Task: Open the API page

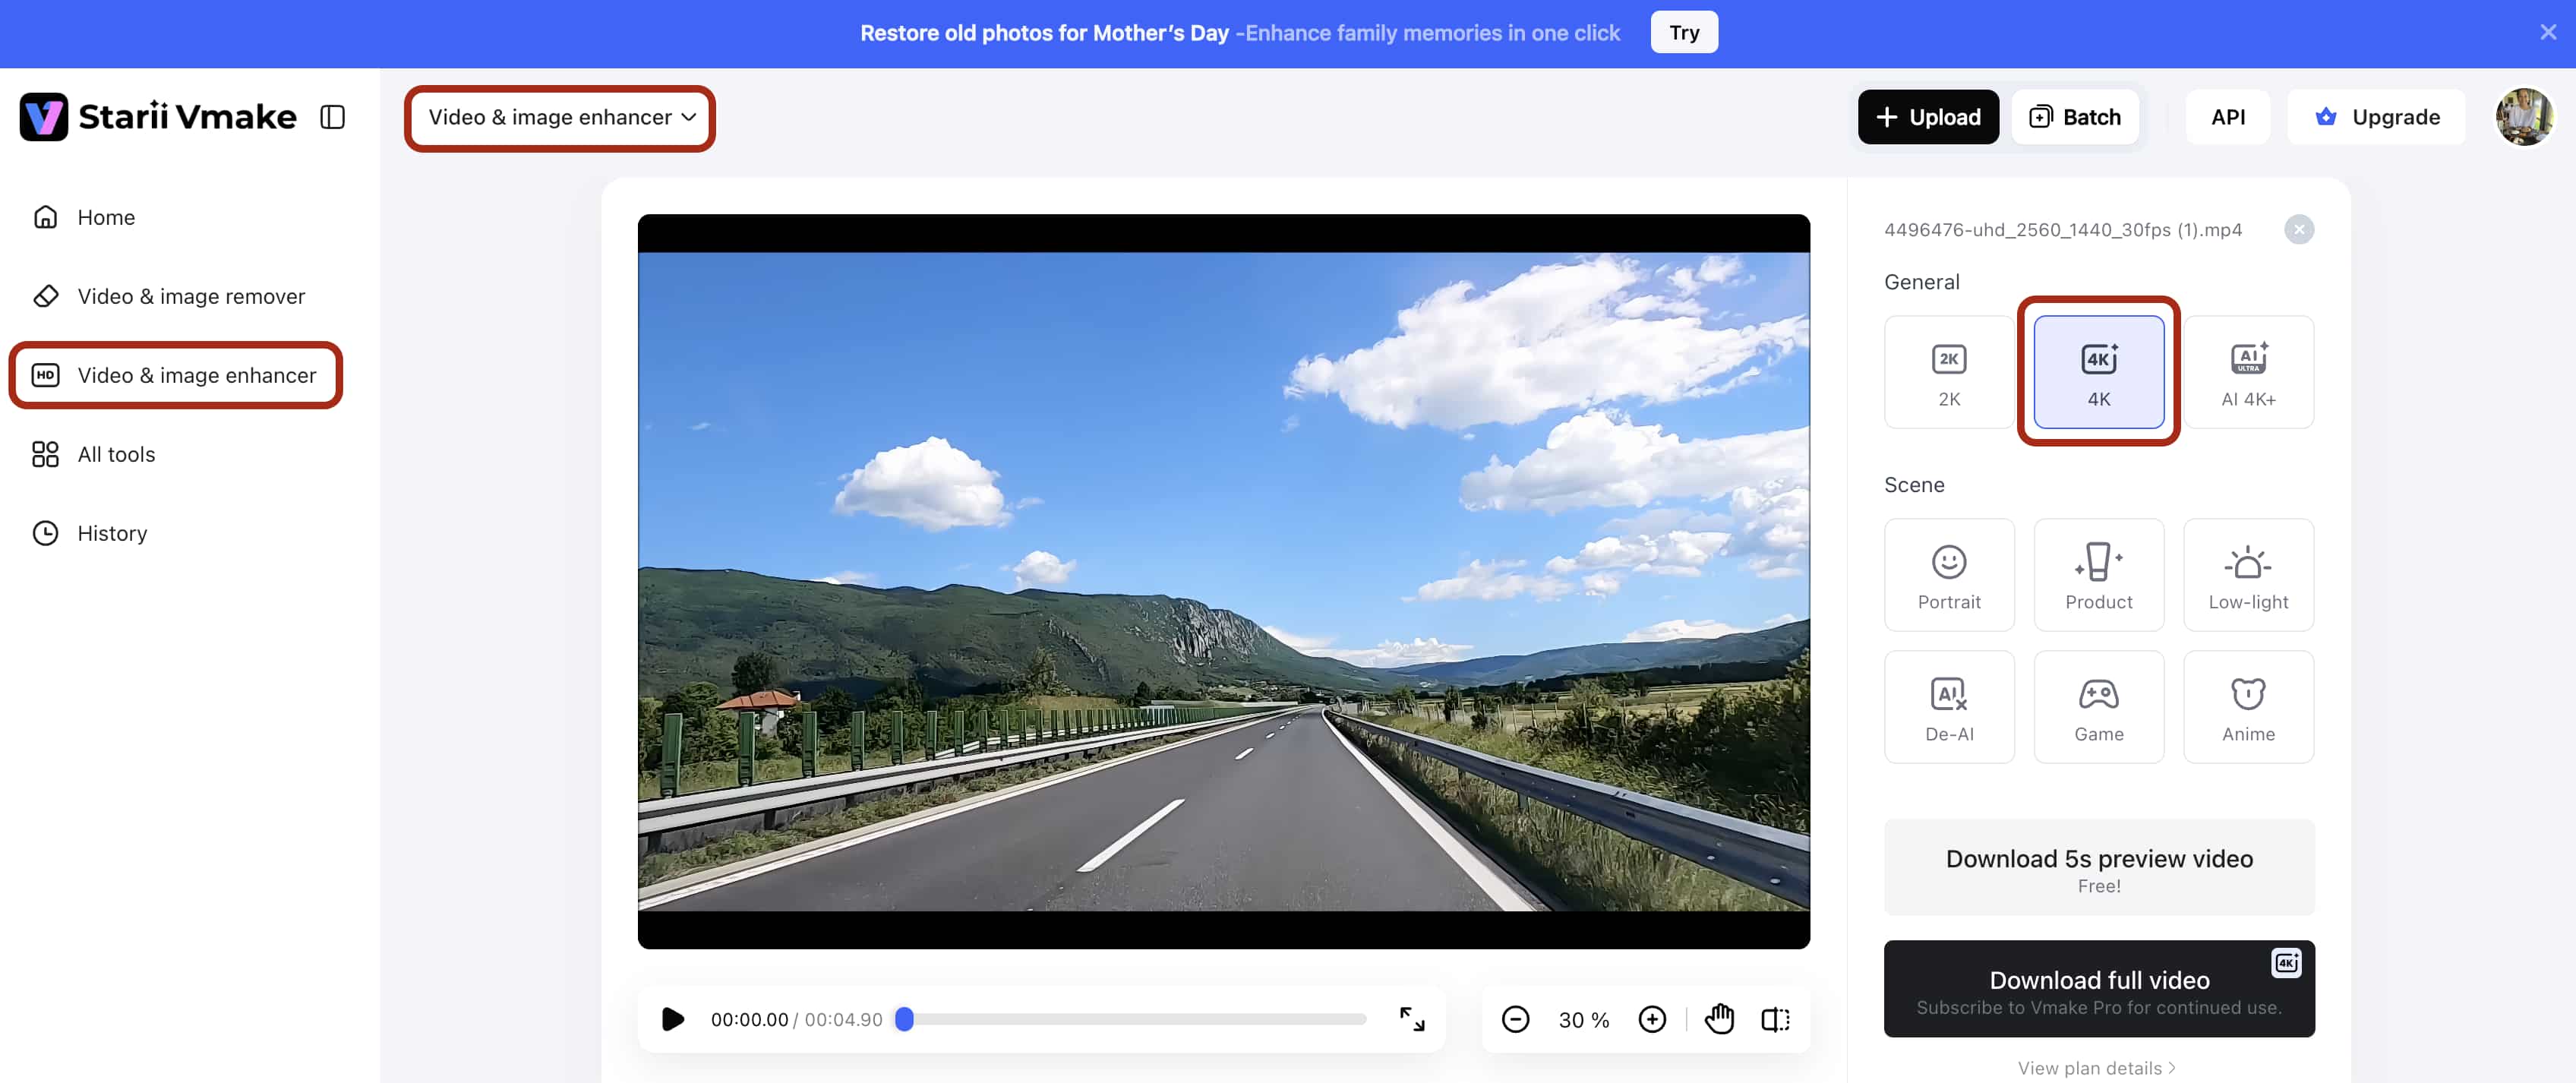Action: point(2227,117)
